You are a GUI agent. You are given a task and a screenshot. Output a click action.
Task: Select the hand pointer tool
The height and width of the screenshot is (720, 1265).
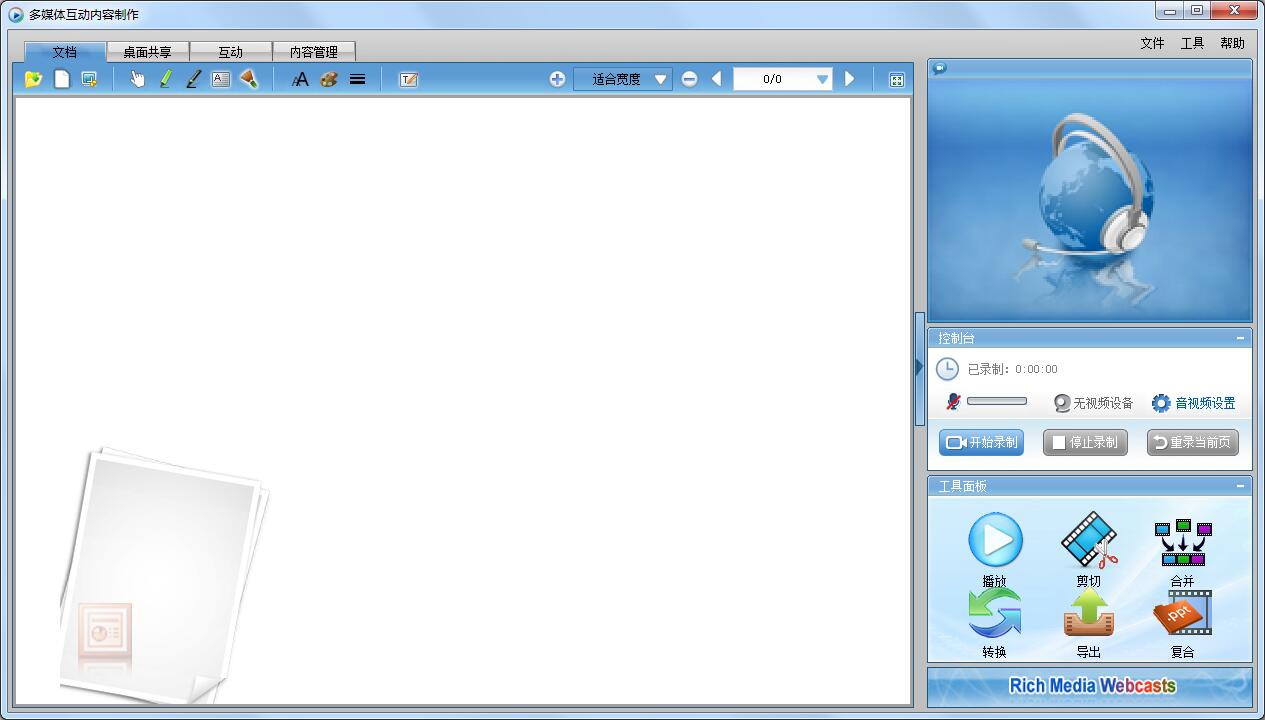tap(137, 79)
